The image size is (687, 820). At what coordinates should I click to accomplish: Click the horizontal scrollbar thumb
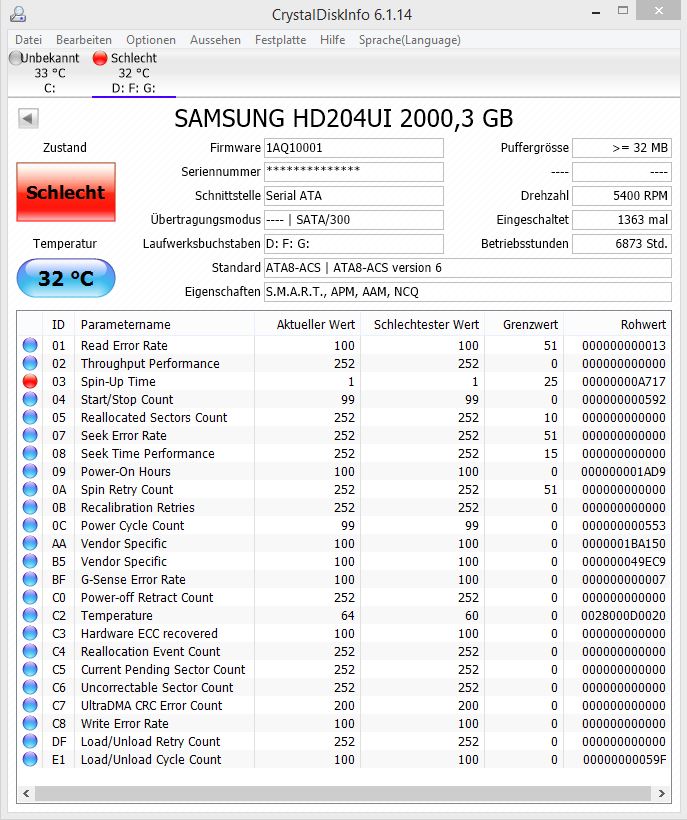342,793
